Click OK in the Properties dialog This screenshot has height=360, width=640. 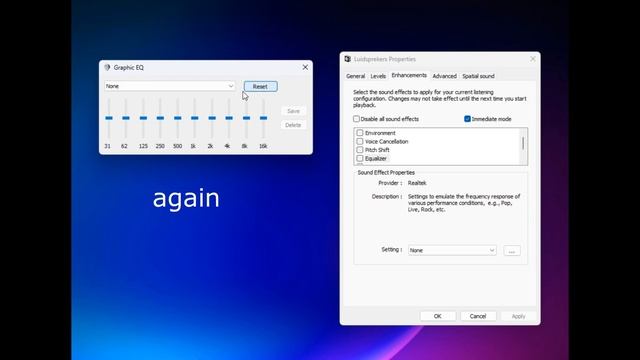pyautogui.click(x=438, y=316)
